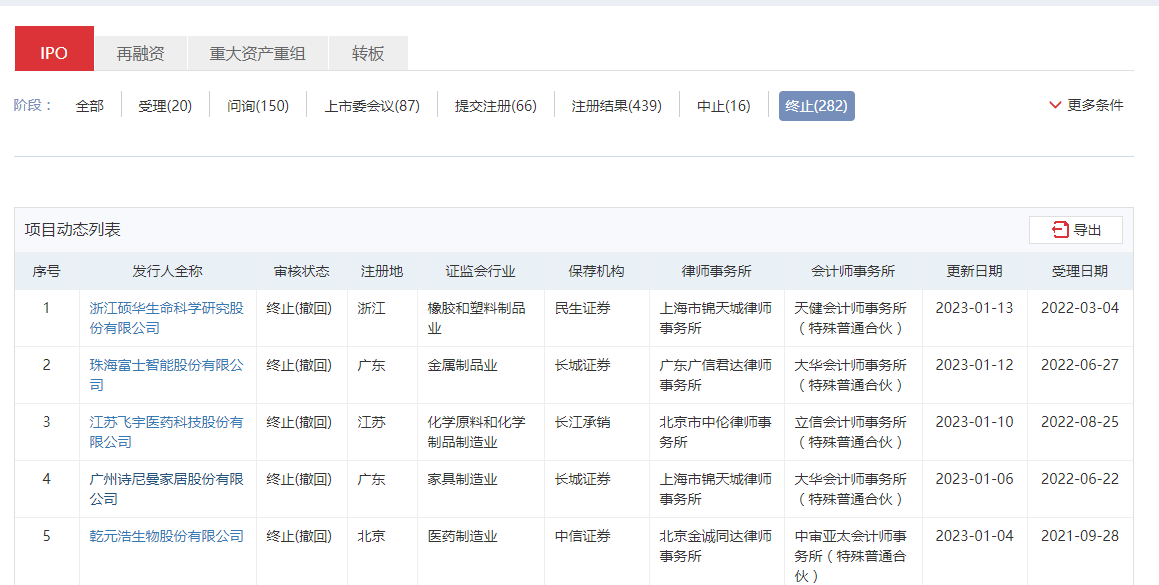The height and width of the screenshot is (585, 1159).
Task: Open the 重大资产重组 tab
Action: point(257,54)
